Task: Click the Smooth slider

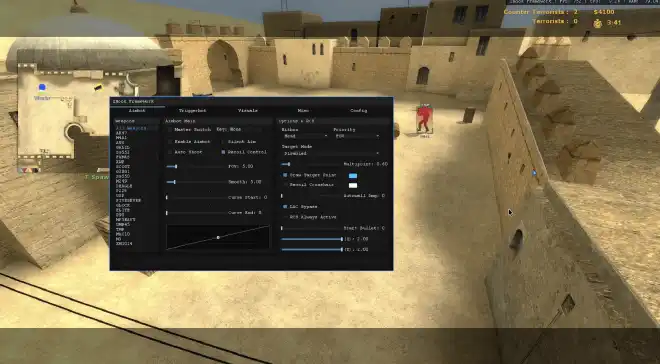Action: click(196, 182)
